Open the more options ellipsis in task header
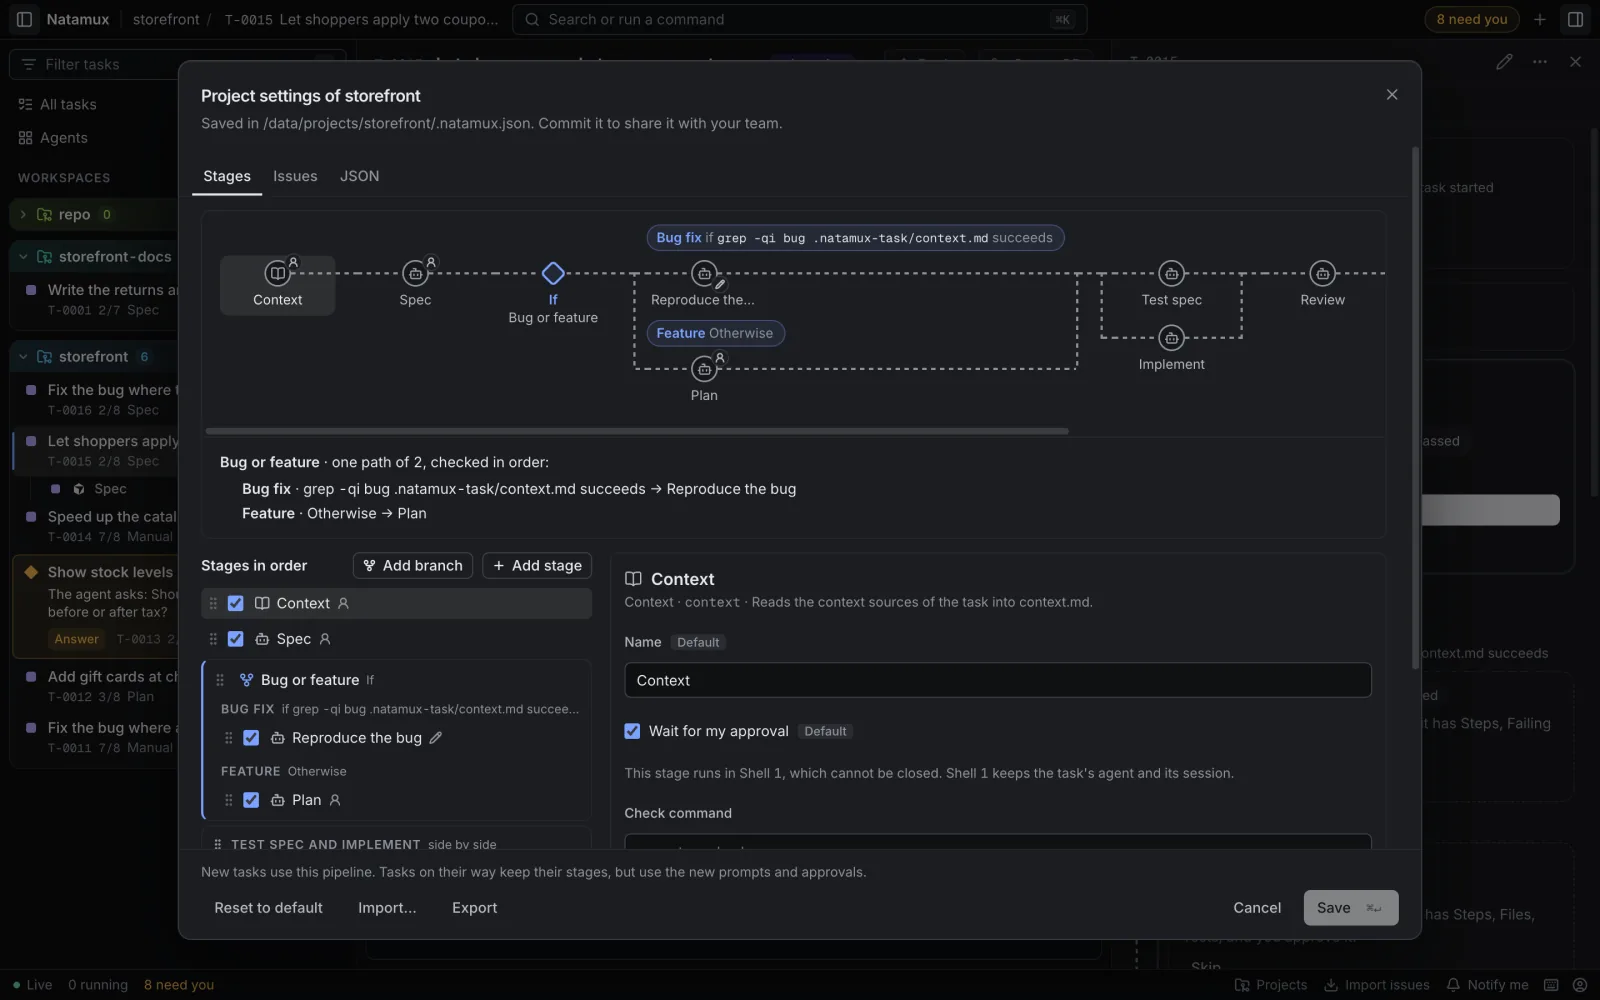The width and height of the screenshot is (1600, 1000). [x=1540, y=62]
